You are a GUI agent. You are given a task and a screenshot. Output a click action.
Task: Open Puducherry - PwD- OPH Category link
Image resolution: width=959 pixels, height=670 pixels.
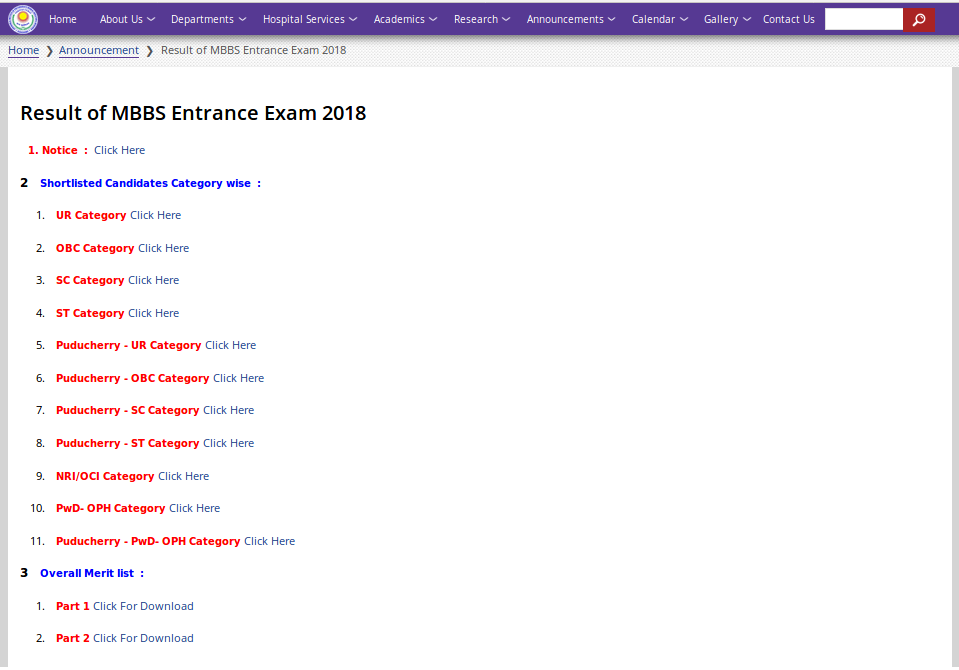coord(269,542)
